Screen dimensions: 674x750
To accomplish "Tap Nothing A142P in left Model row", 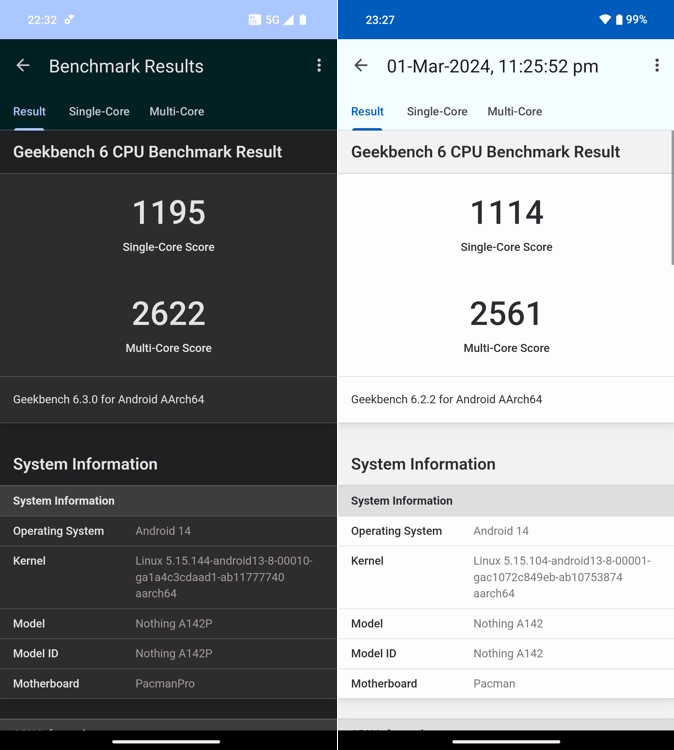I will pyautogui.click(x=174, y=624).
